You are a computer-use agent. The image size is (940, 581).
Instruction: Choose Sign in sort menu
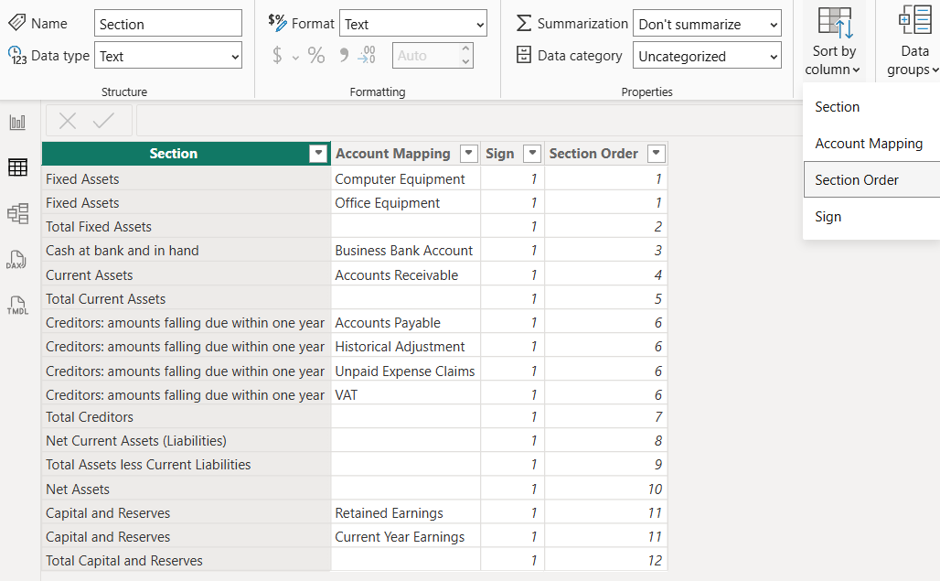pyautogui.click(x=872, y=216)
